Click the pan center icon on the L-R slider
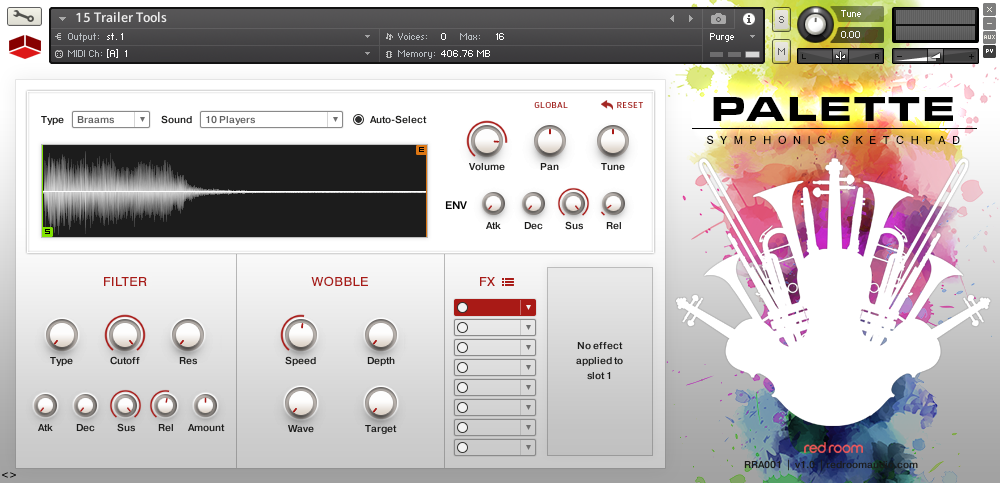The width and height of the screenshot is (1000, 483). pyautogui.click(x=840, y=56)
